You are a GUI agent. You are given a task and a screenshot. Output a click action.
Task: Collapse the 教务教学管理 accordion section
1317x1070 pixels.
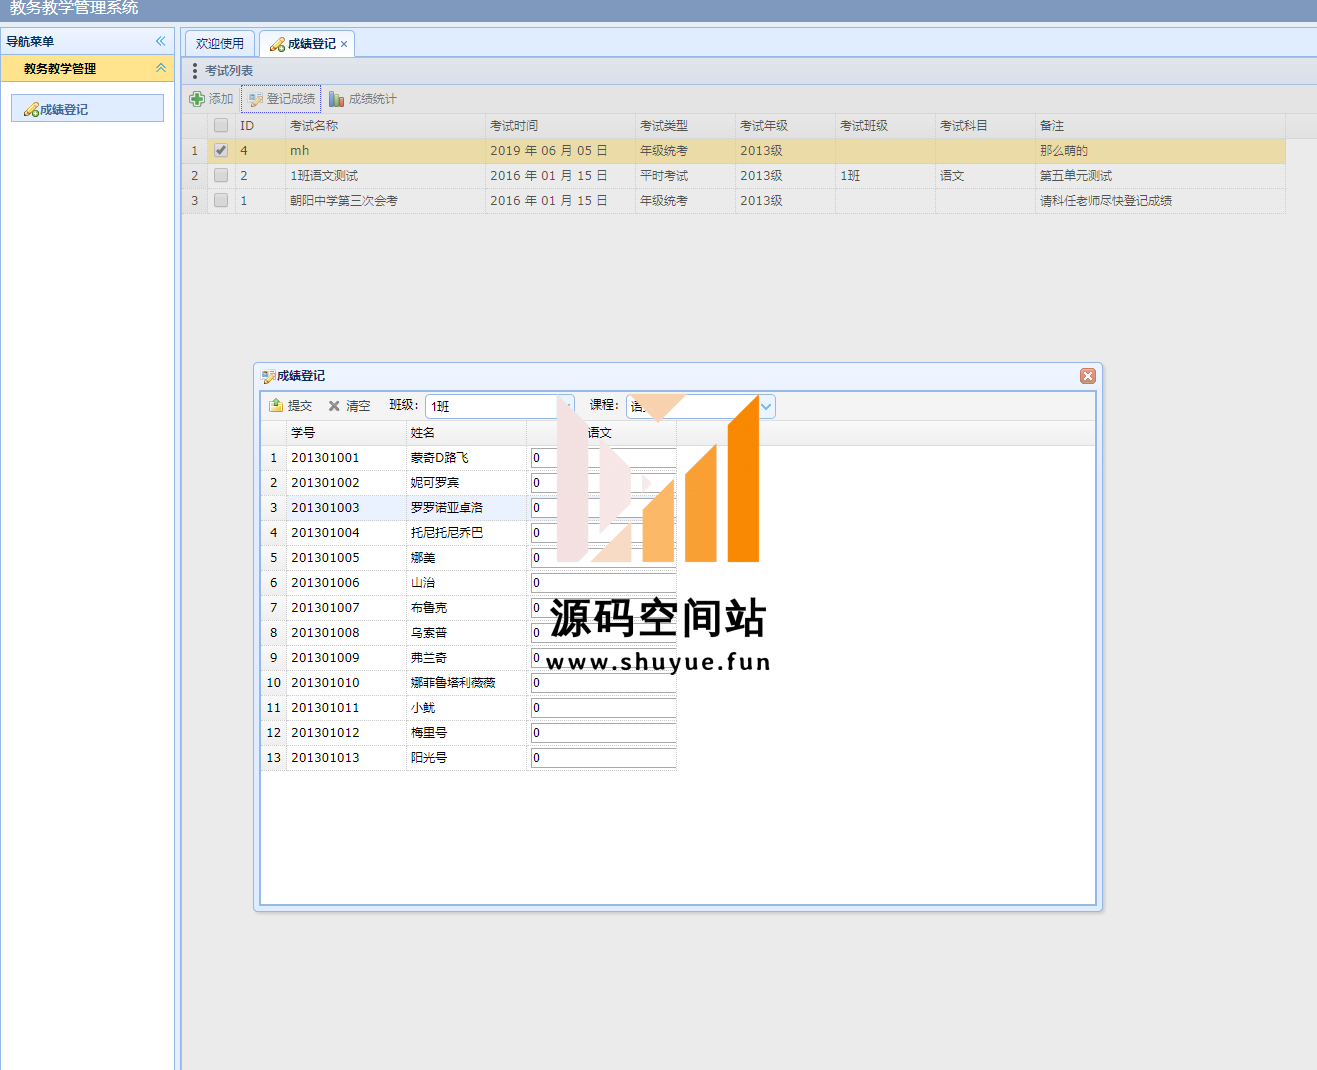pos(161,68)
